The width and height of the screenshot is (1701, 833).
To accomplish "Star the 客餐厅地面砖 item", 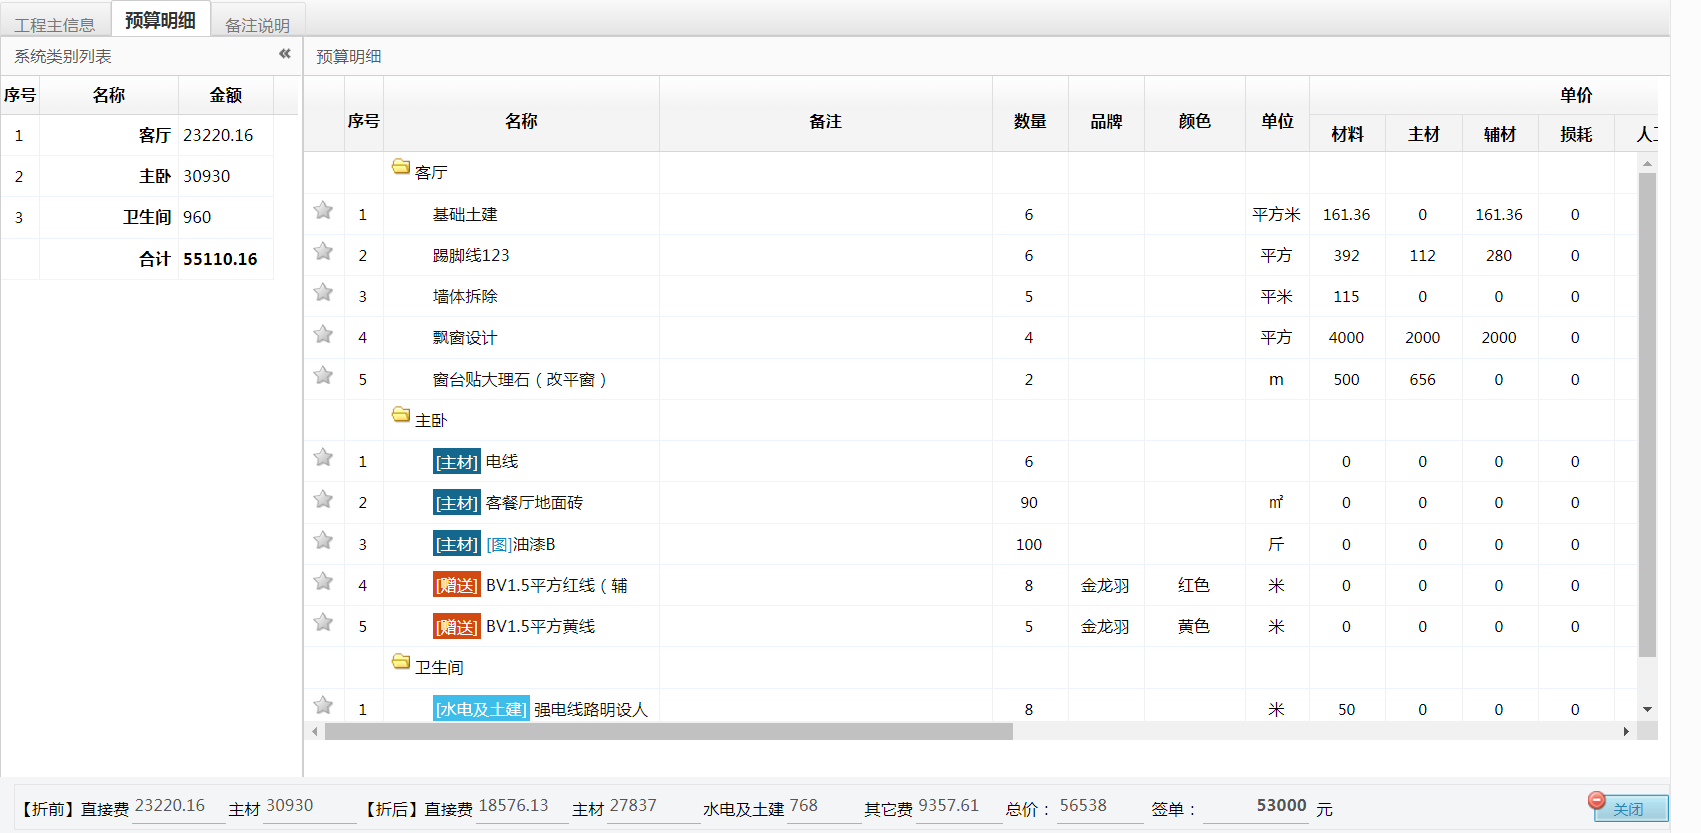I will coord(323,499).
